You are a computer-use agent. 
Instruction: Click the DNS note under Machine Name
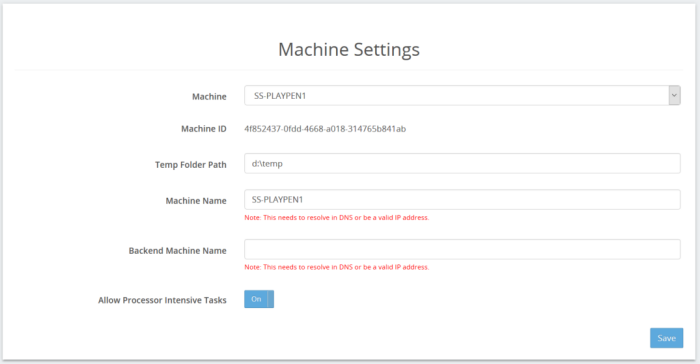pyautogui.click(x=337, y=218)
